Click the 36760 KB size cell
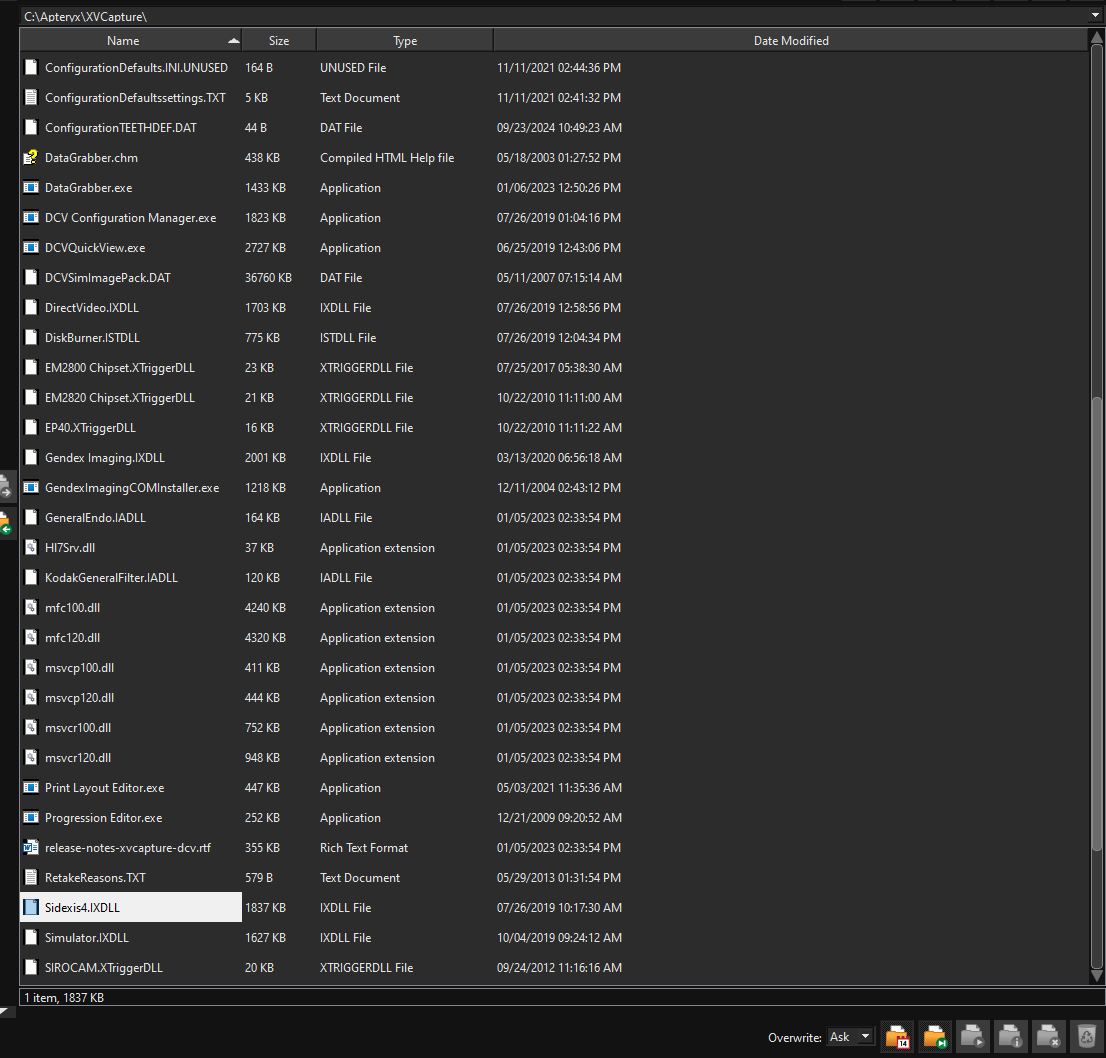Image resolution: width=1106 pixels, height=1058 pixels. pyautogui.click(x=268, y=278)
